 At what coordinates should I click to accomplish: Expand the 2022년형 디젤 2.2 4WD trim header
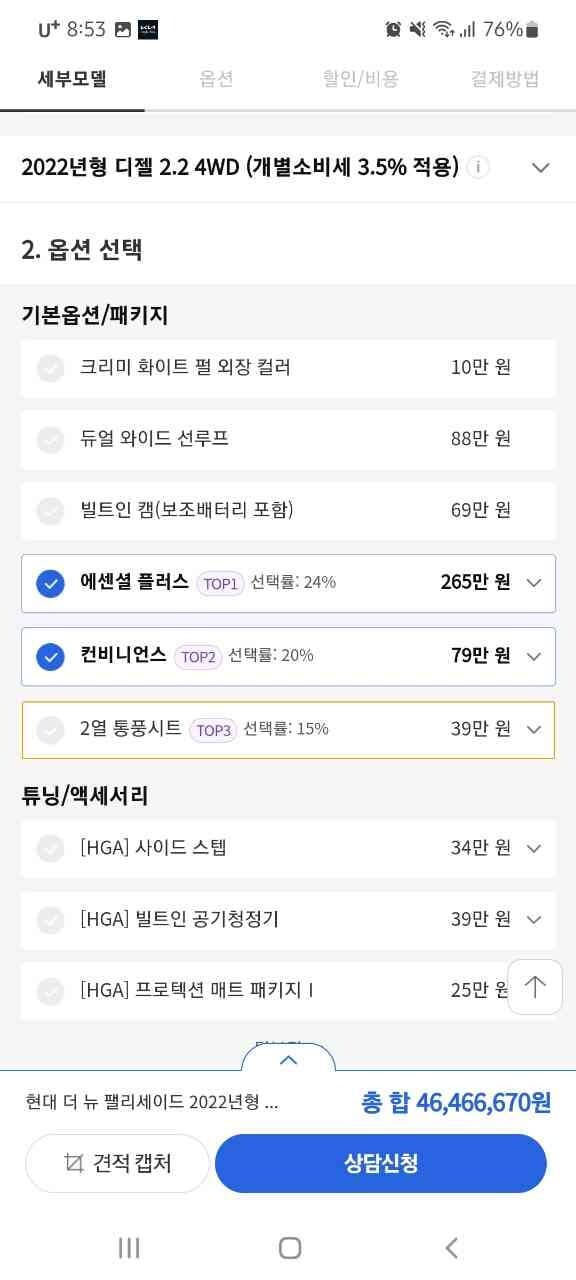[540, 168]
